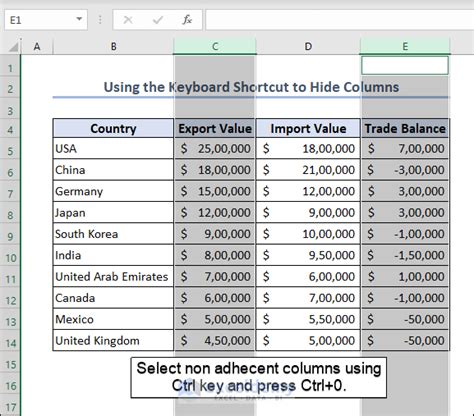Click the title 'Using the Keyboard Shortcut to Hide Columns'
Viewport: 474px width, 416px height.
pyautogui.click(x=251, y=87)
